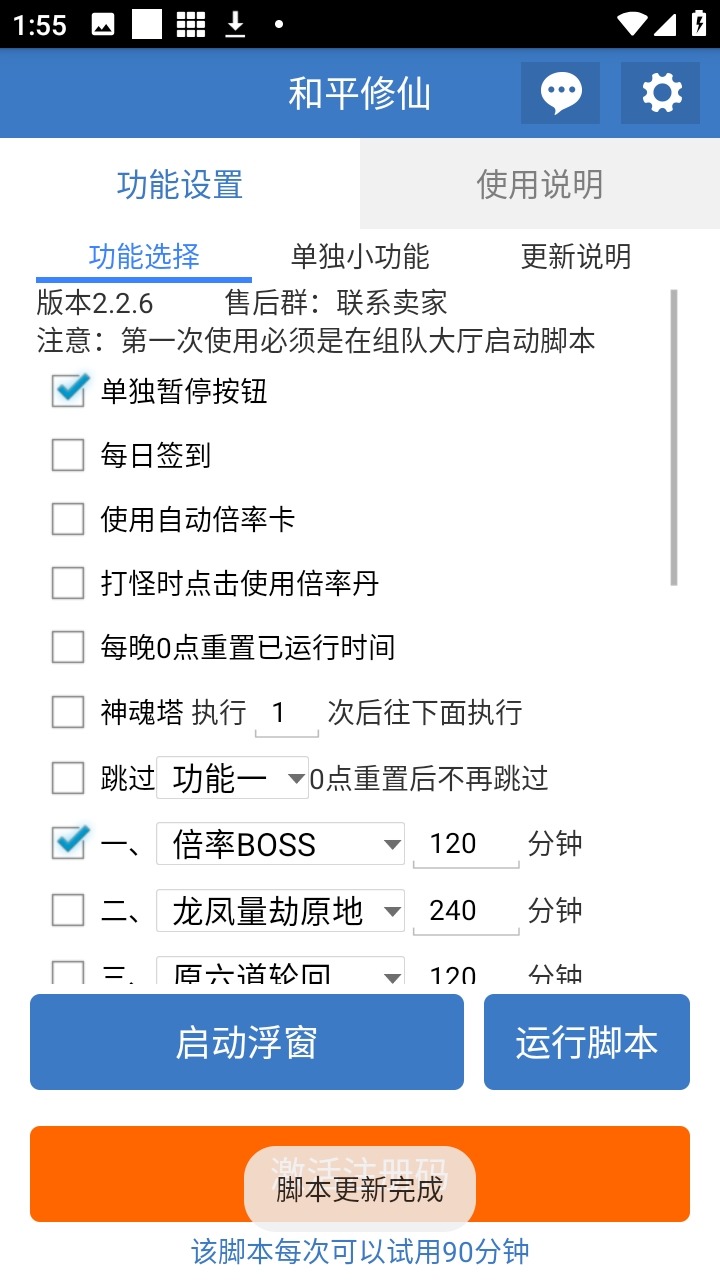Tap the image icon in status bar
This screenshot has height=1280, width=720.
click(x=103, y=25)
